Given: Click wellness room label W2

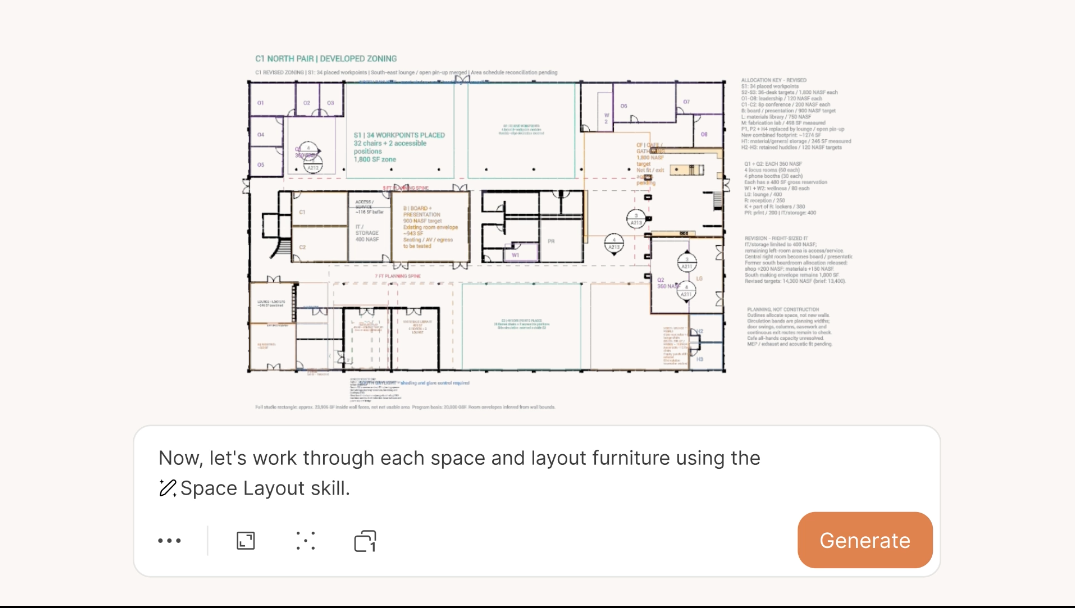Looking at the screenshot, I should click(x=607, y=119).
